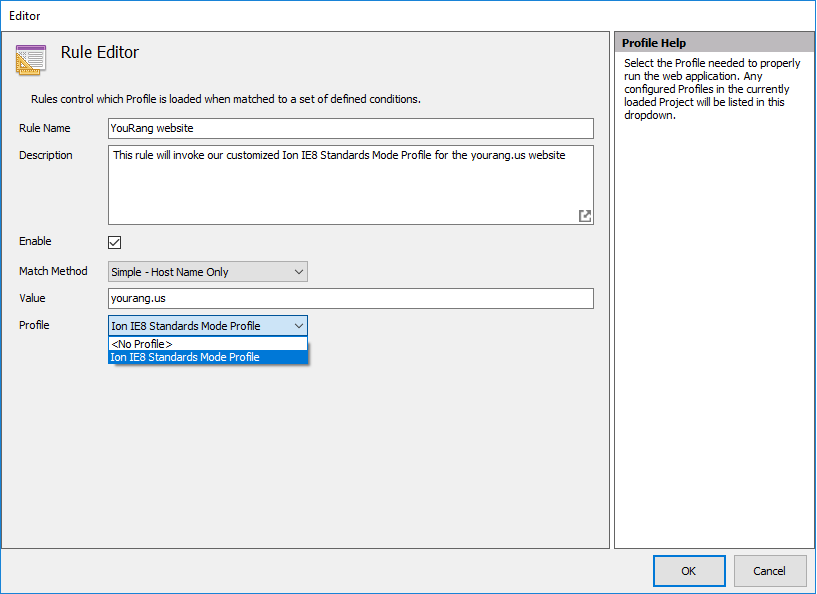Click the Rule Editor heading text

click(100, 53)
